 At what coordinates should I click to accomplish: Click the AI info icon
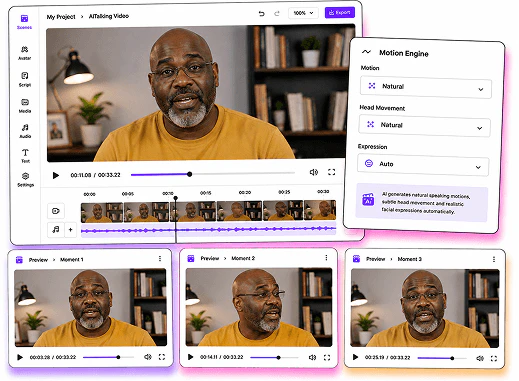pos(368,199)
